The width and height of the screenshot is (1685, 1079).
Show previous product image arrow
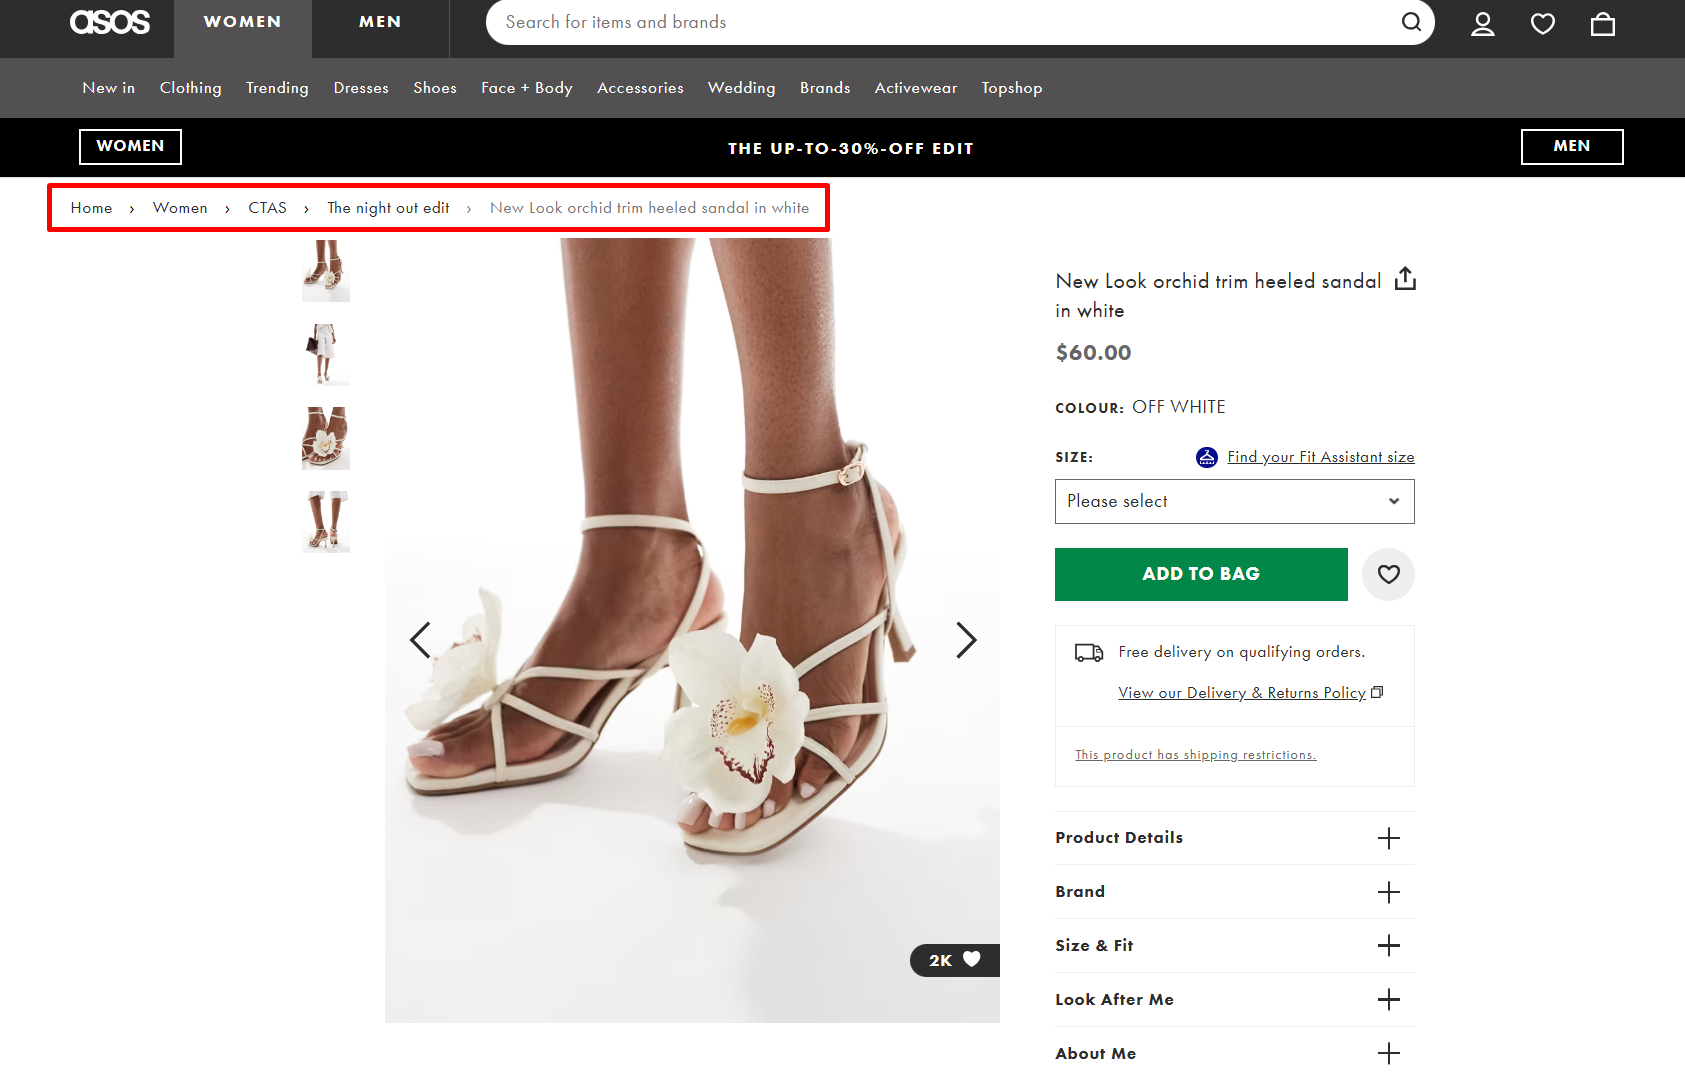click(x=420, y=640)
